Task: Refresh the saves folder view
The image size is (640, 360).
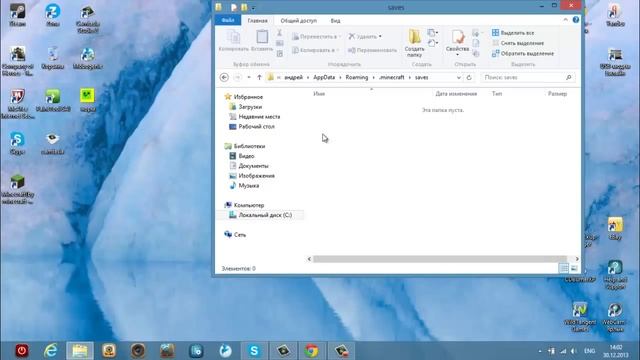Action: pyautogui.click(x=469, y=78)
